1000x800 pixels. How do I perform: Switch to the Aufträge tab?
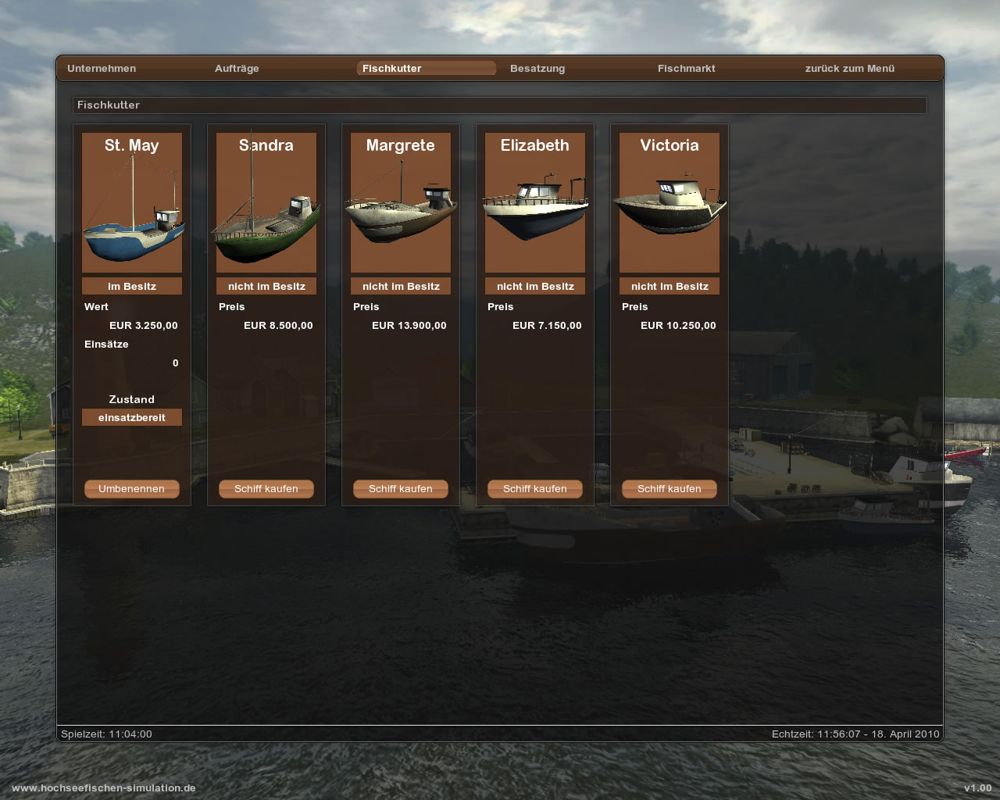(237, 68)
